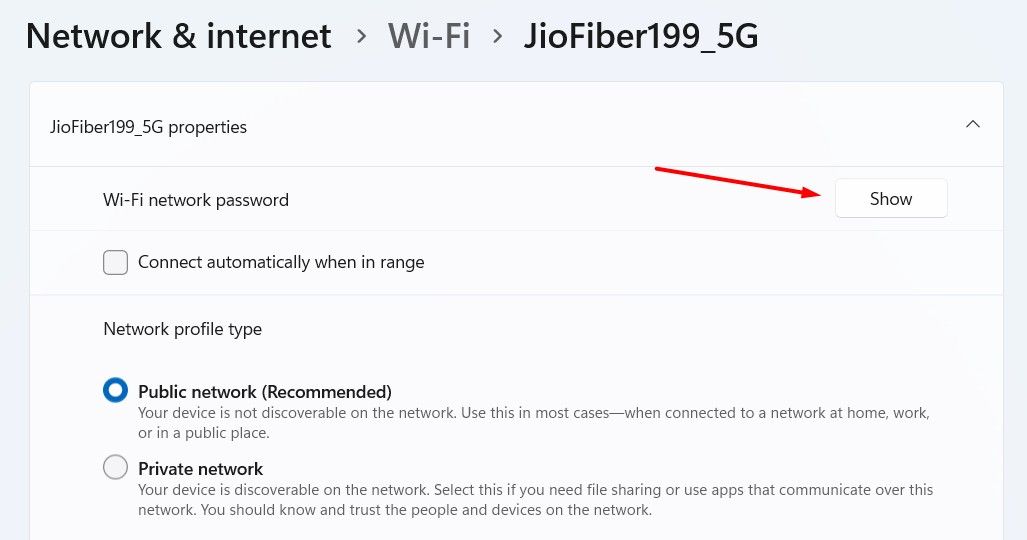Click the 'Public network (Recommended)' label
Screen dimensions: 1027x540
[x=264, y=392]
